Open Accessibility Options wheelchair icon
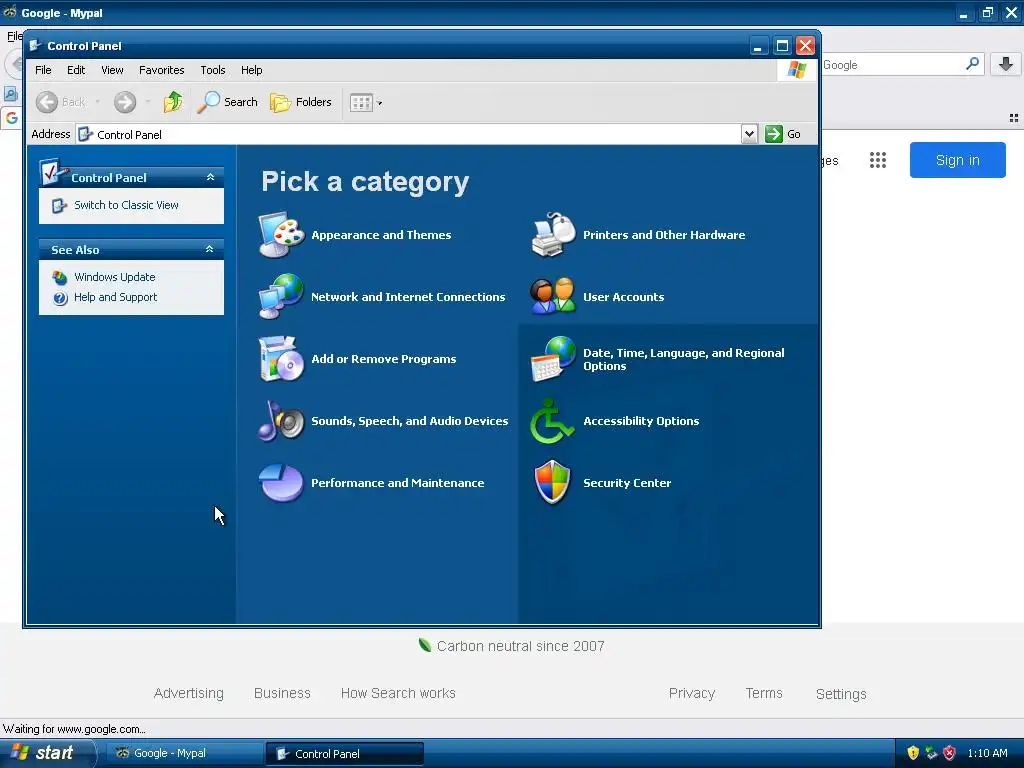This screenshot has width=1024, height=768. click(x=552, y=421)
